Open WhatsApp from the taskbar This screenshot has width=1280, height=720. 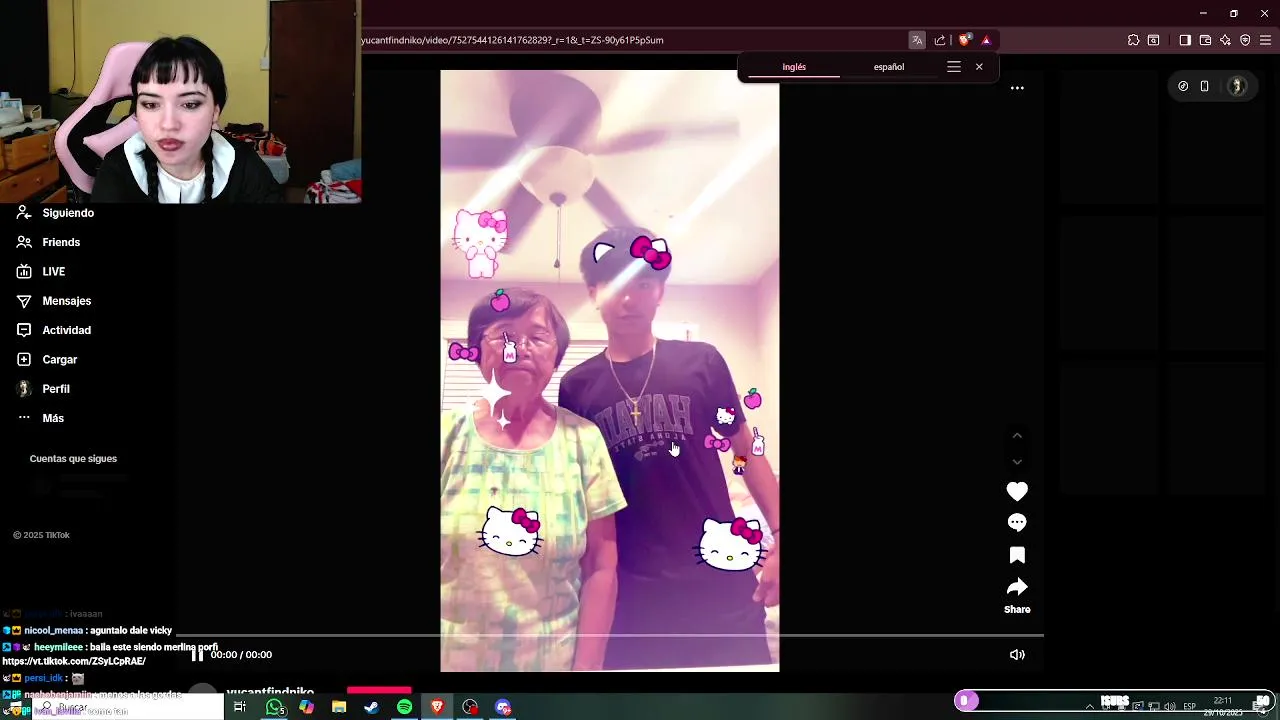(274, 707)
